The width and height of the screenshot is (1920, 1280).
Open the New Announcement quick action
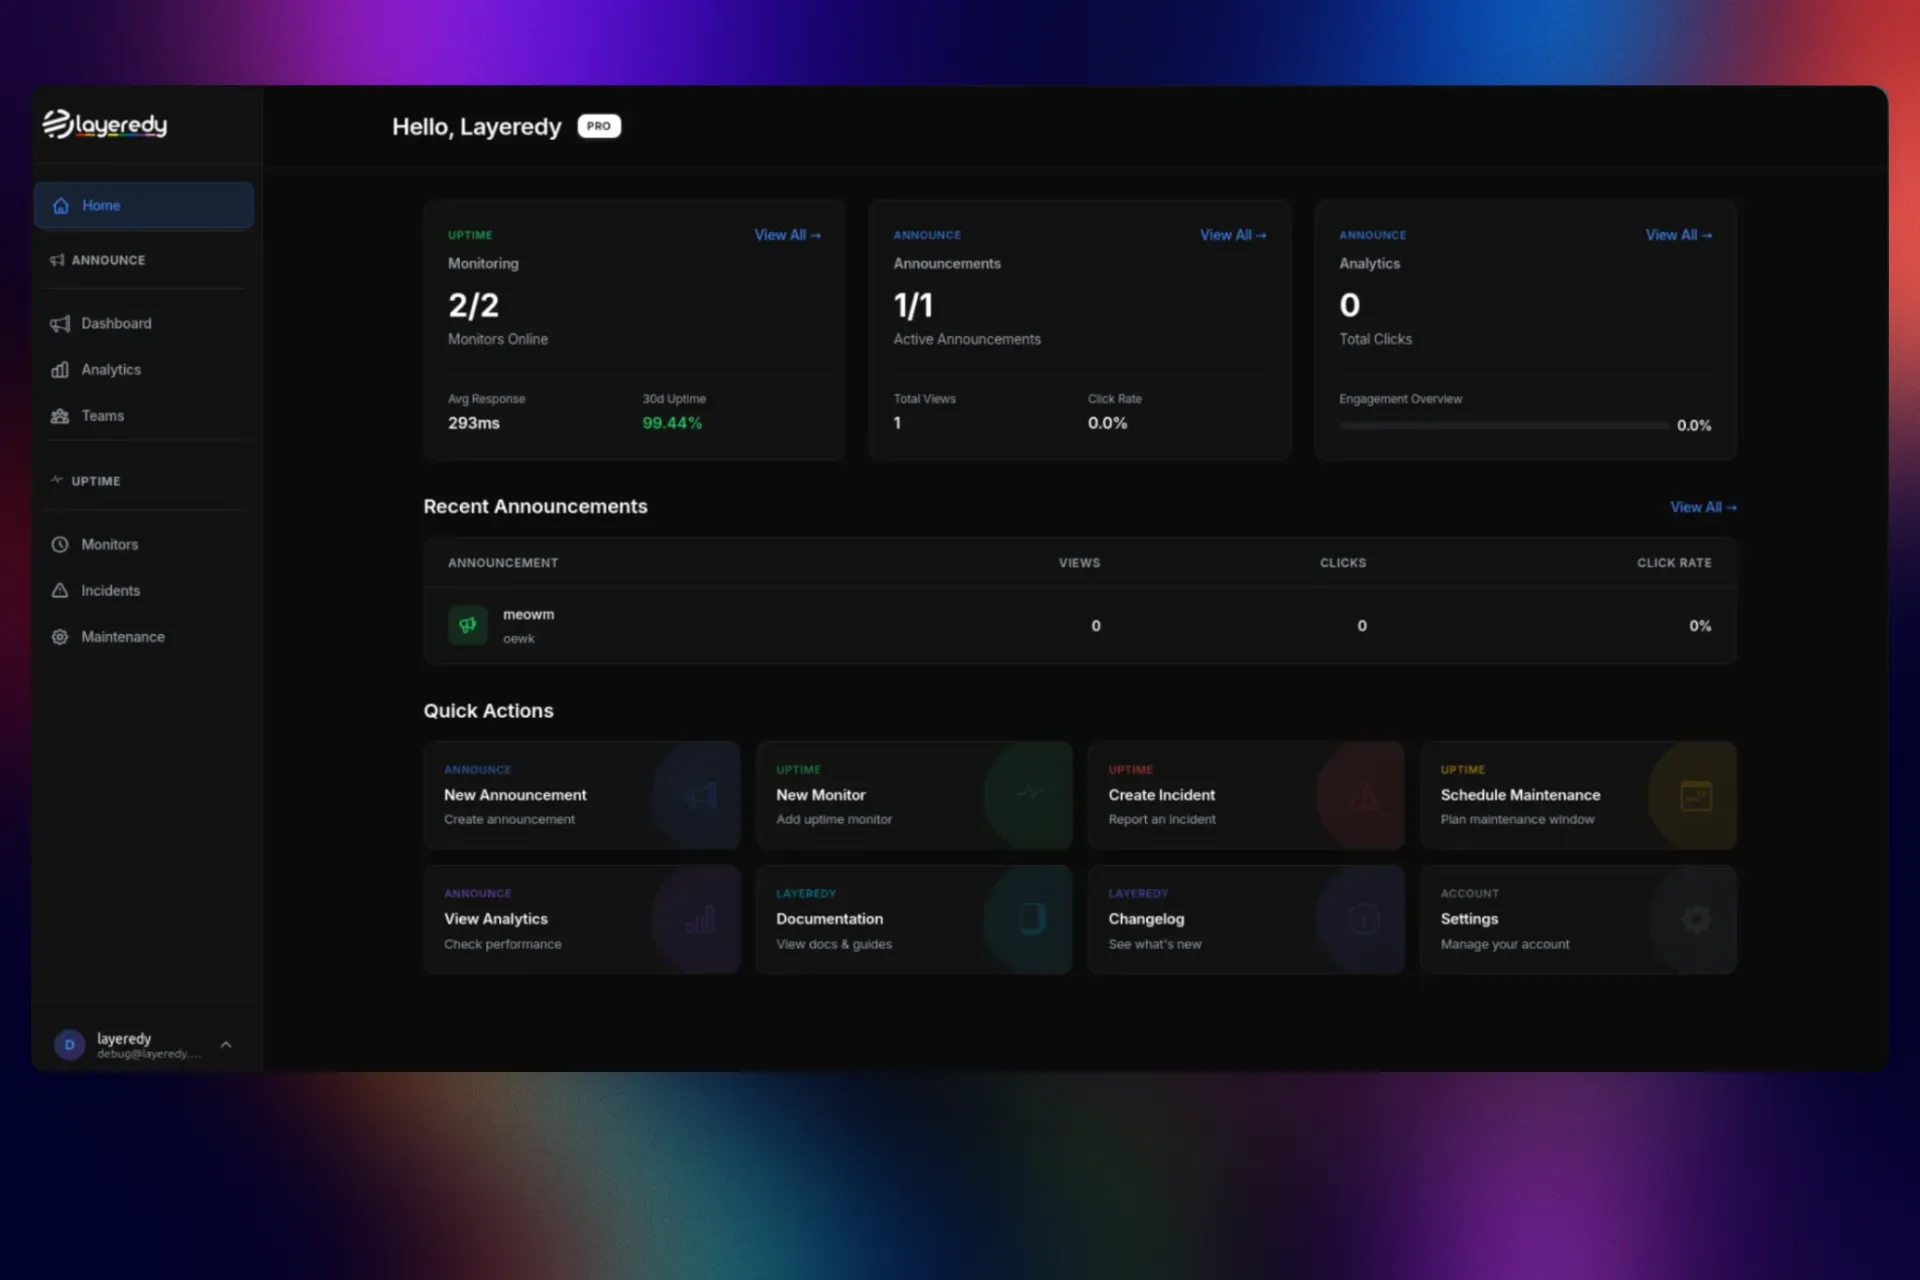tap(582, 795)
